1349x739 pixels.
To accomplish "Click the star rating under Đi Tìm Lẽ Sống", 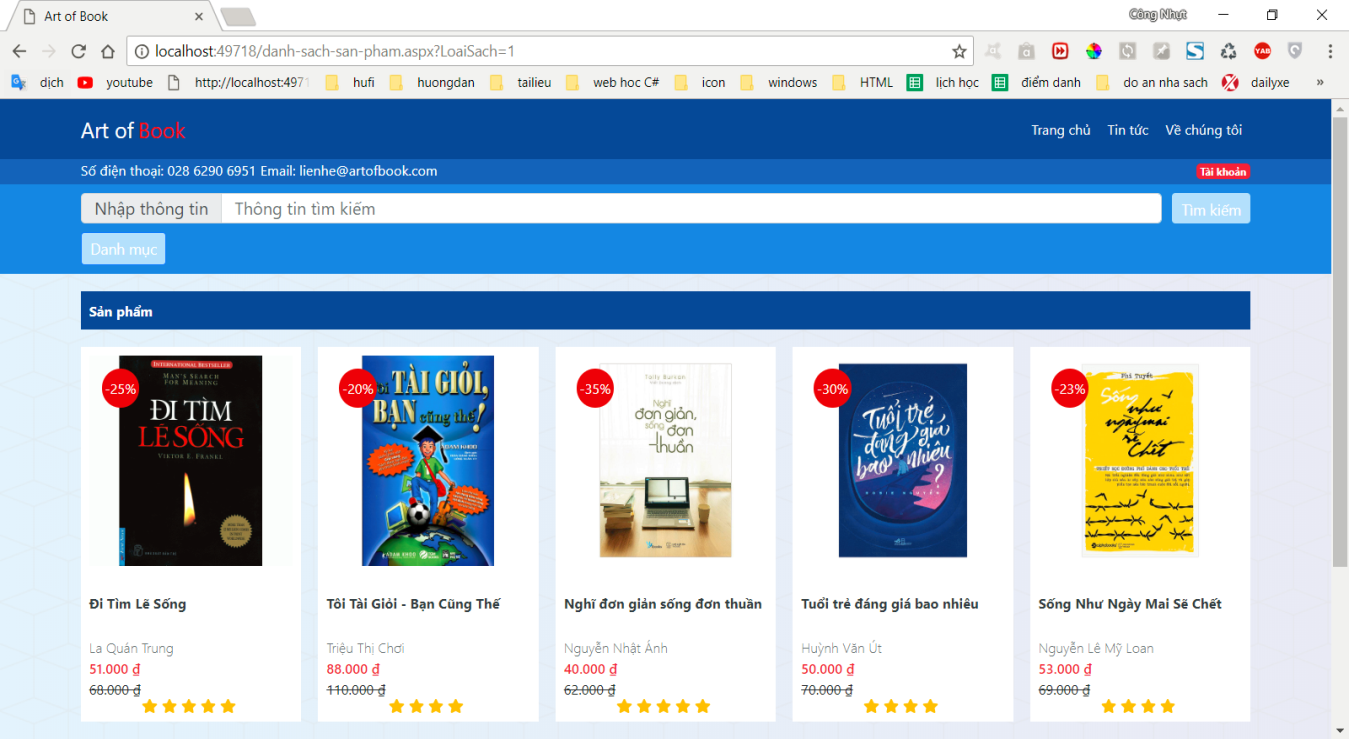I will (x=189, y=706).
